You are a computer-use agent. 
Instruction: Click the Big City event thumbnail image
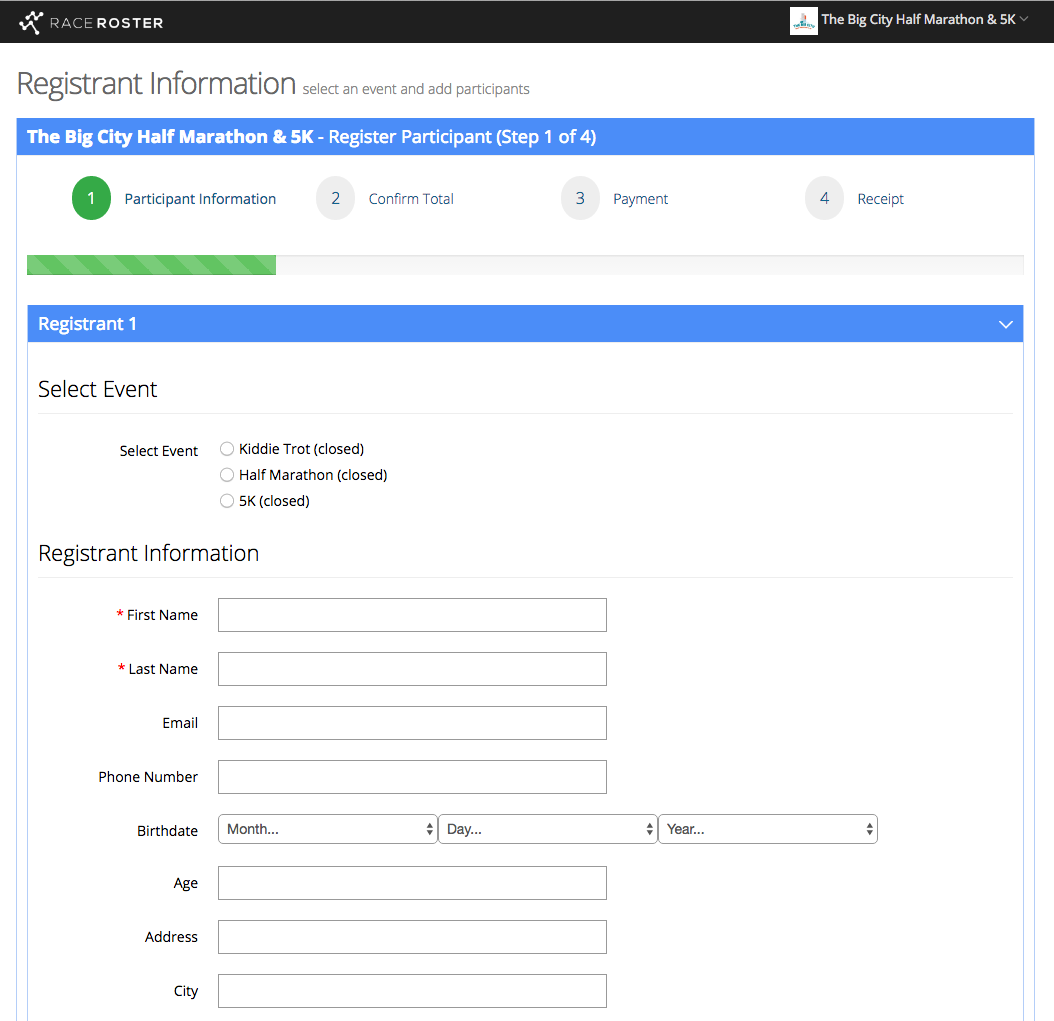[803, 21]
